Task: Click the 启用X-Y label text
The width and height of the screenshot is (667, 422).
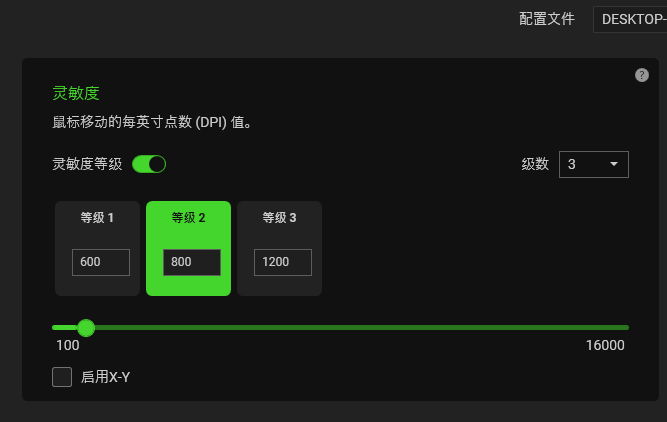Action: pos(105,377)
